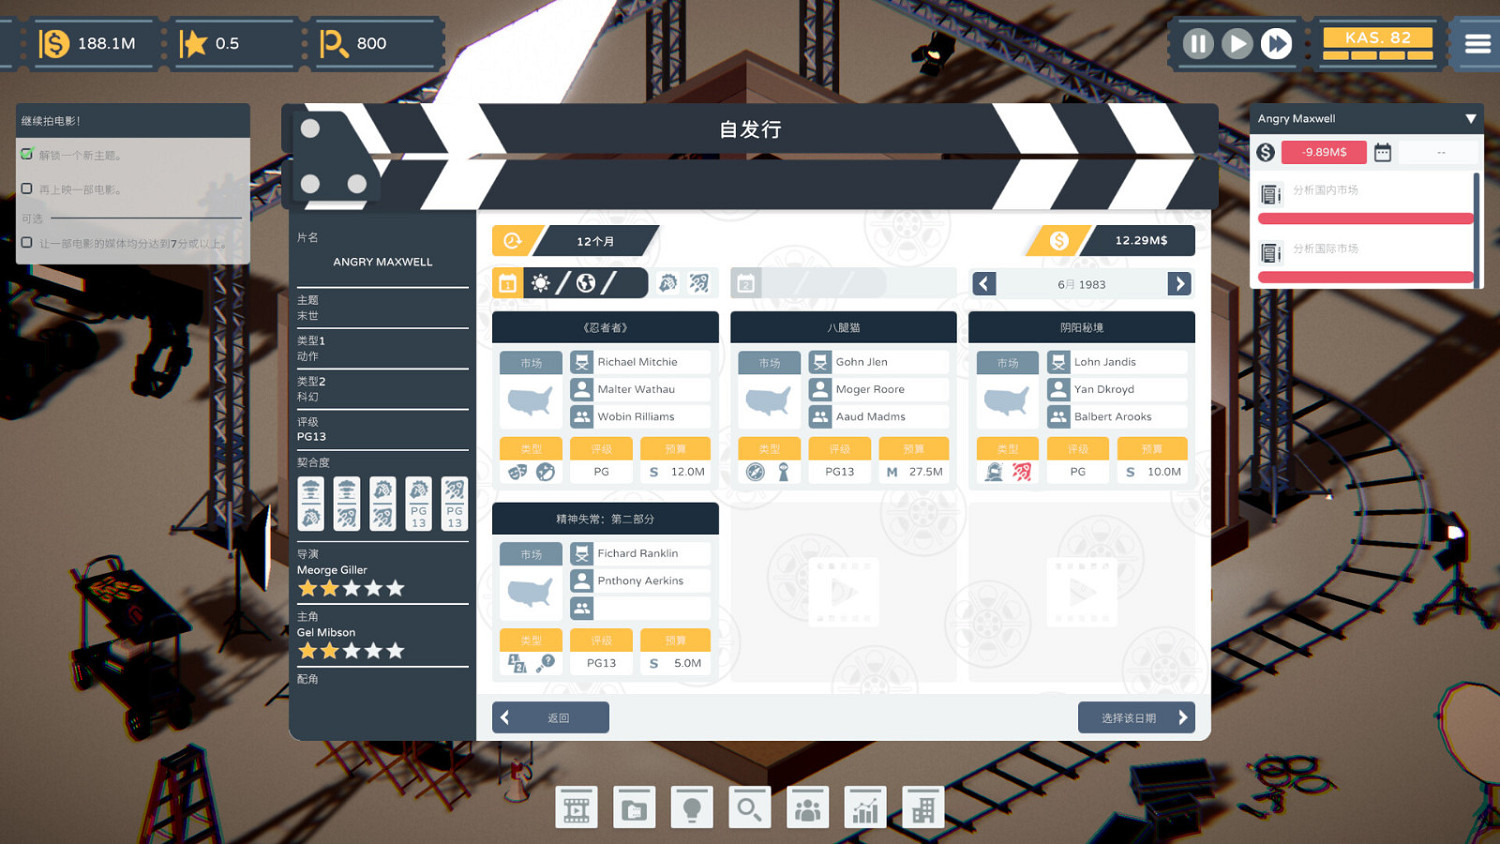Screen dimensions: 1500x844
Task: View the statistics chart icon
Action: click(x=865, y=807)
